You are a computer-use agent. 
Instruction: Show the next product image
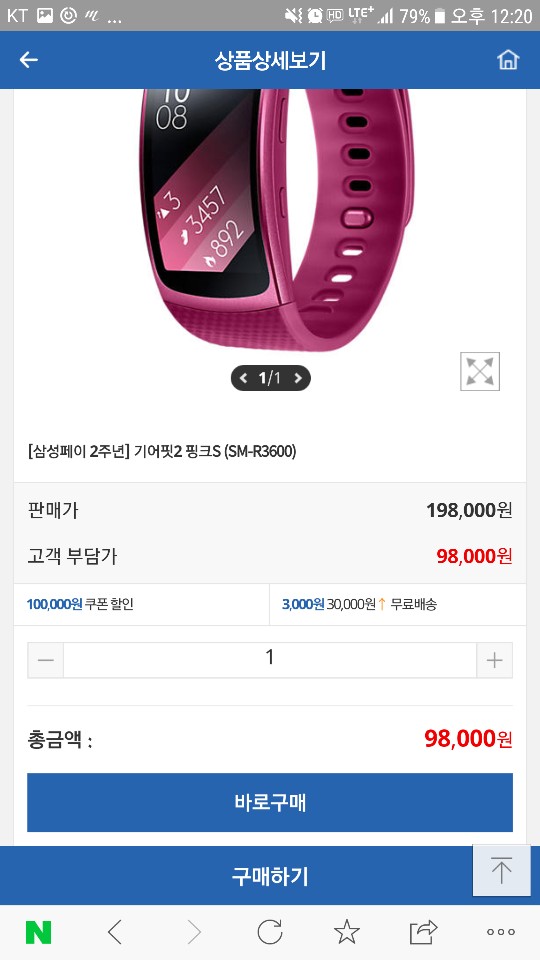click(x=298, y=378)
